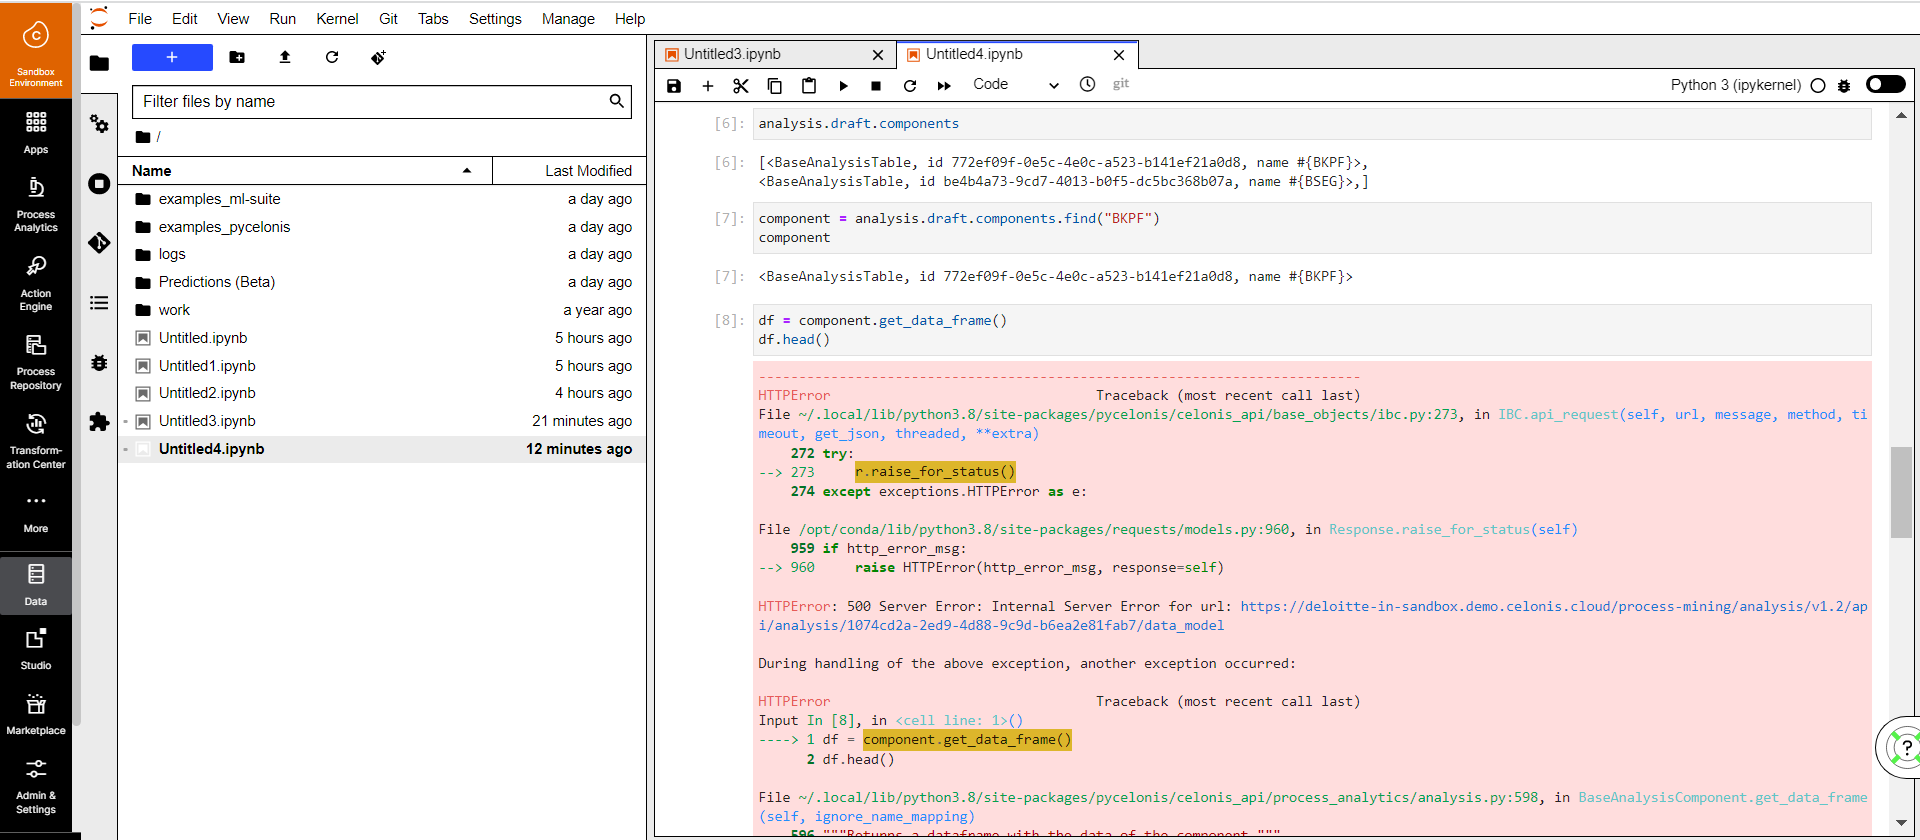
Task: Open the table of contents panel
Action: [99, 303]
